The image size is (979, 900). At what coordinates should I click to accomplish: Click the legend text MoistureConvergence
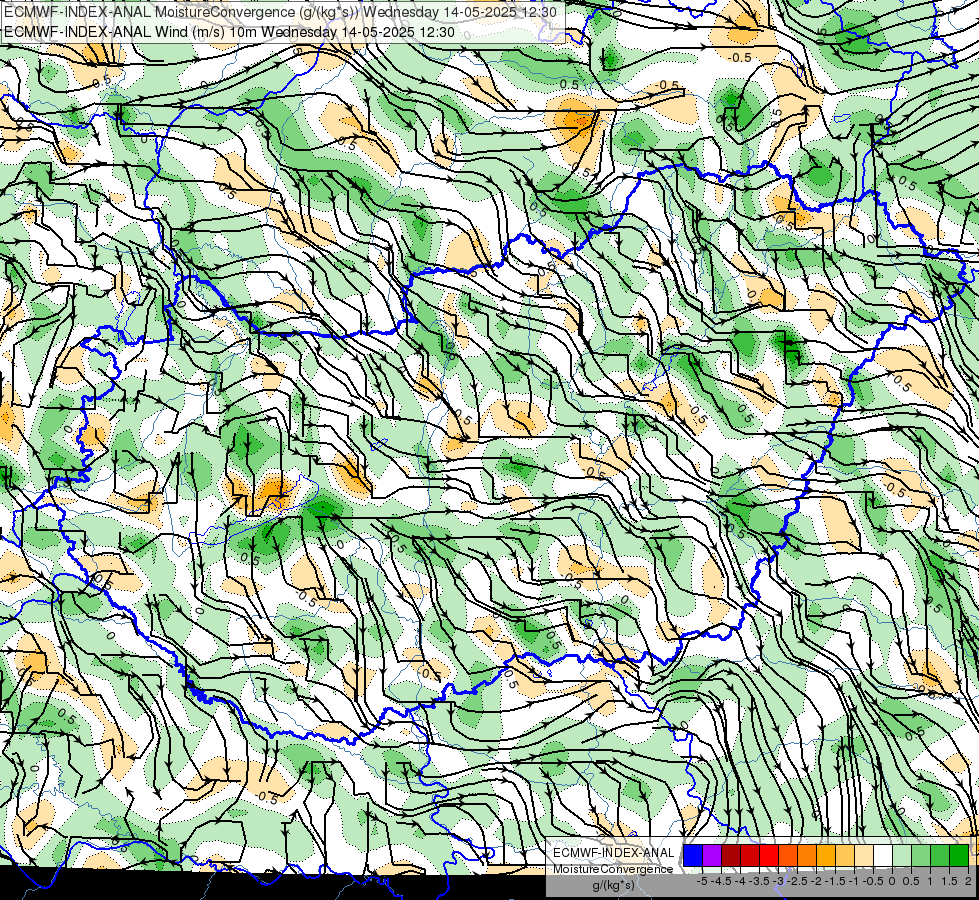click(613, 869)
